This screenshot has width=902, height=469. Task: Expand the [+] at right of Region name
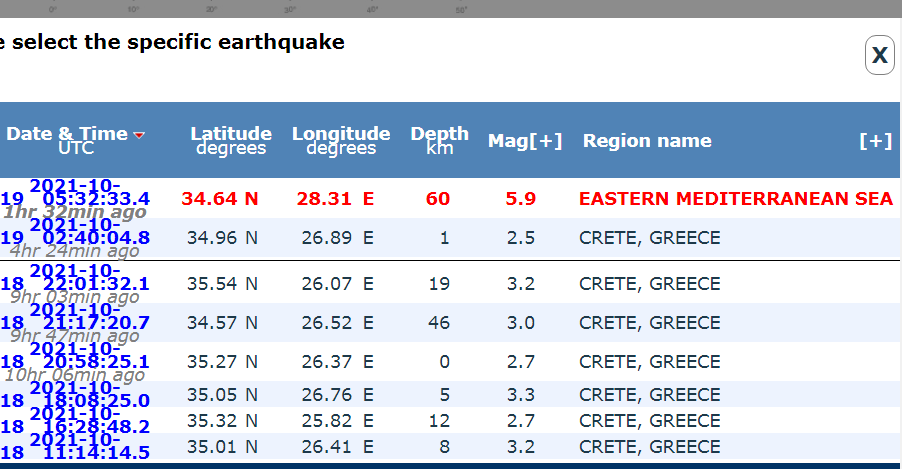[875, 141]
